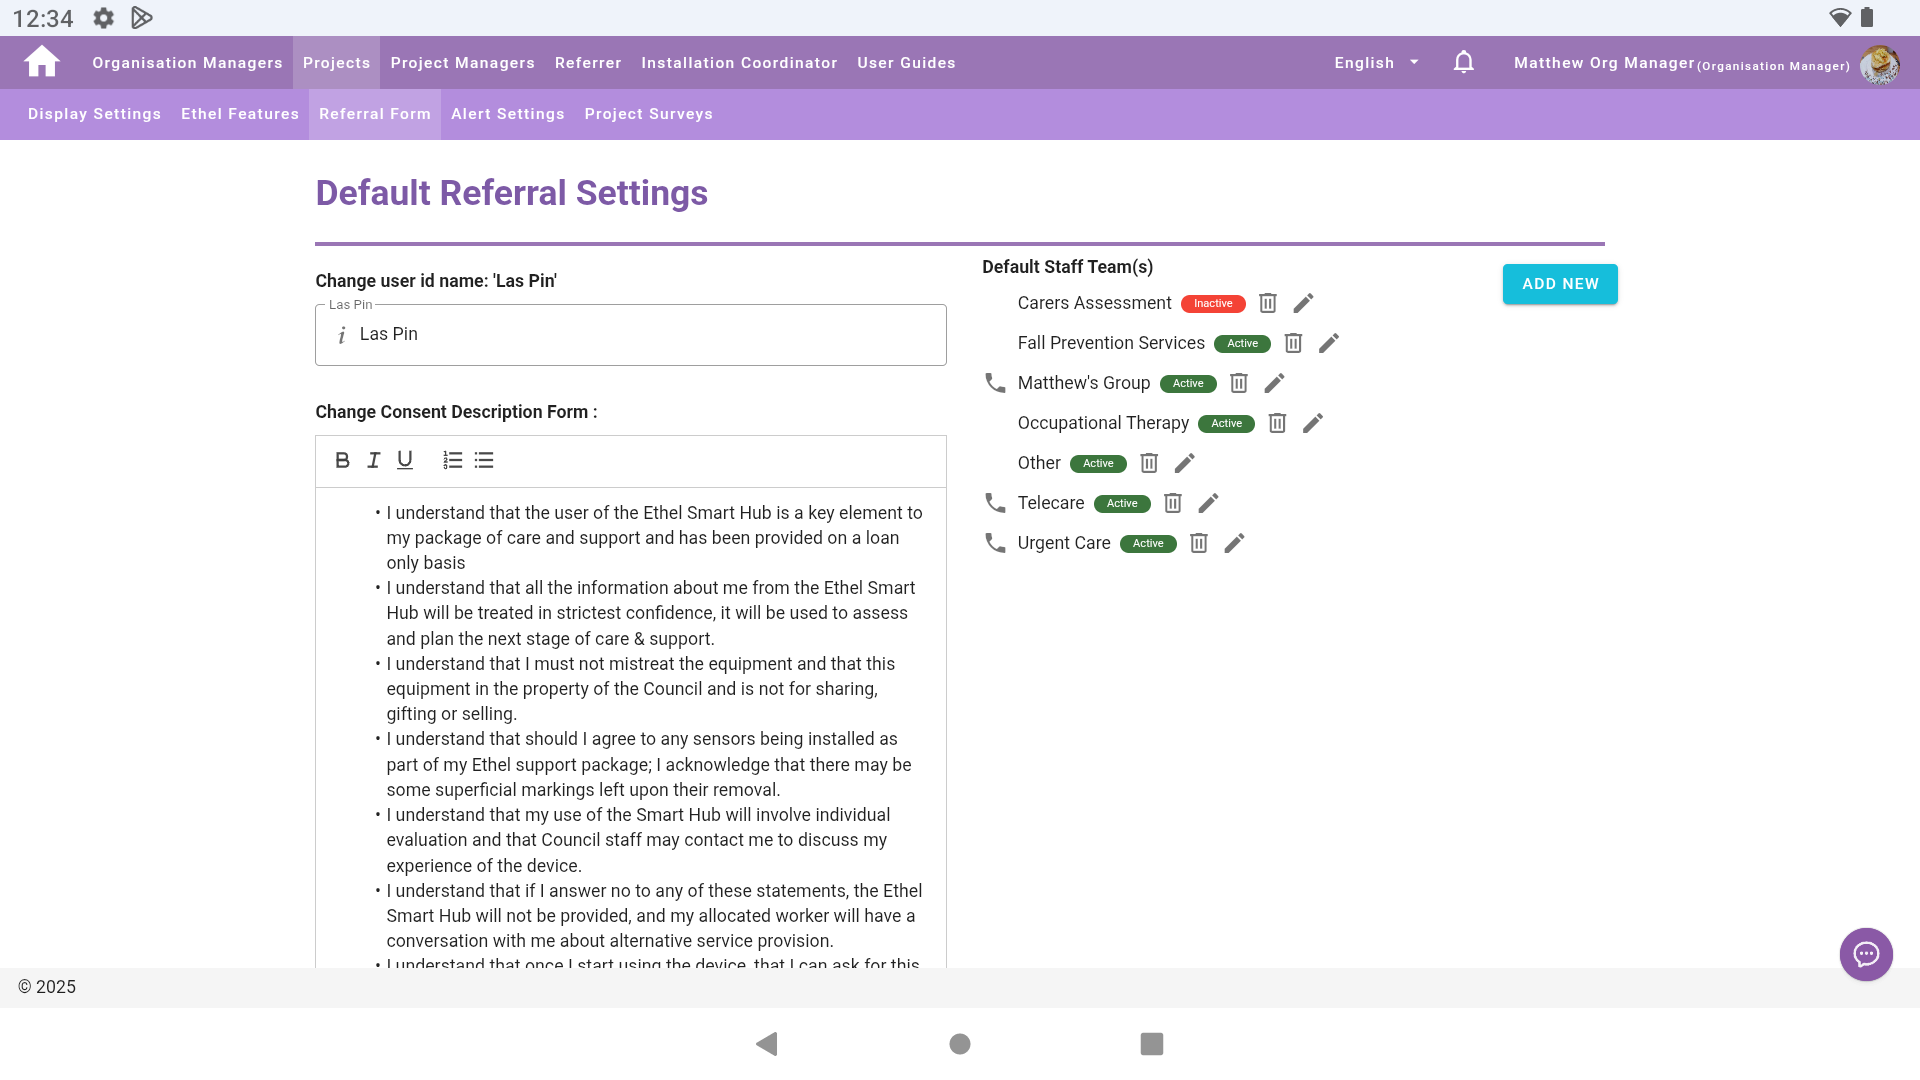1920x1080 pixels.
Task: Delete the Carers Assessment team
Action: click(x=1267, y=303)
